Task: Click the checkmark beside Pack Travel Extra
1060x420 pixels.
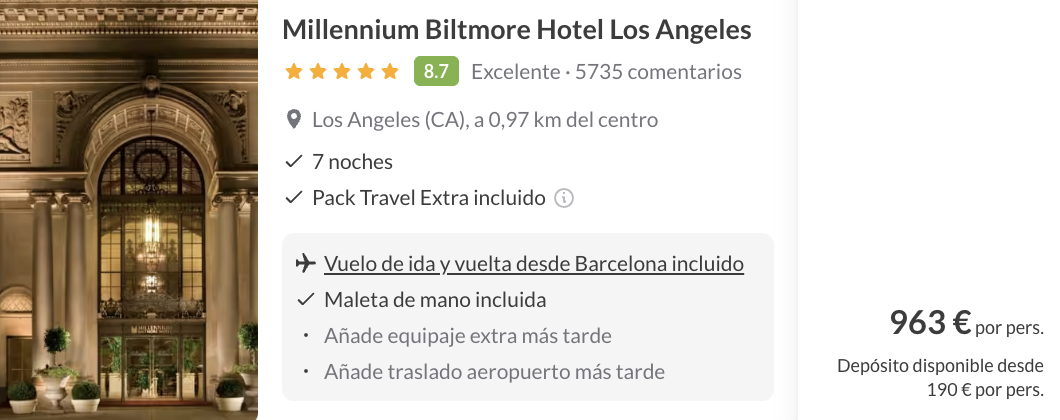Action: (x=294, y=198)
